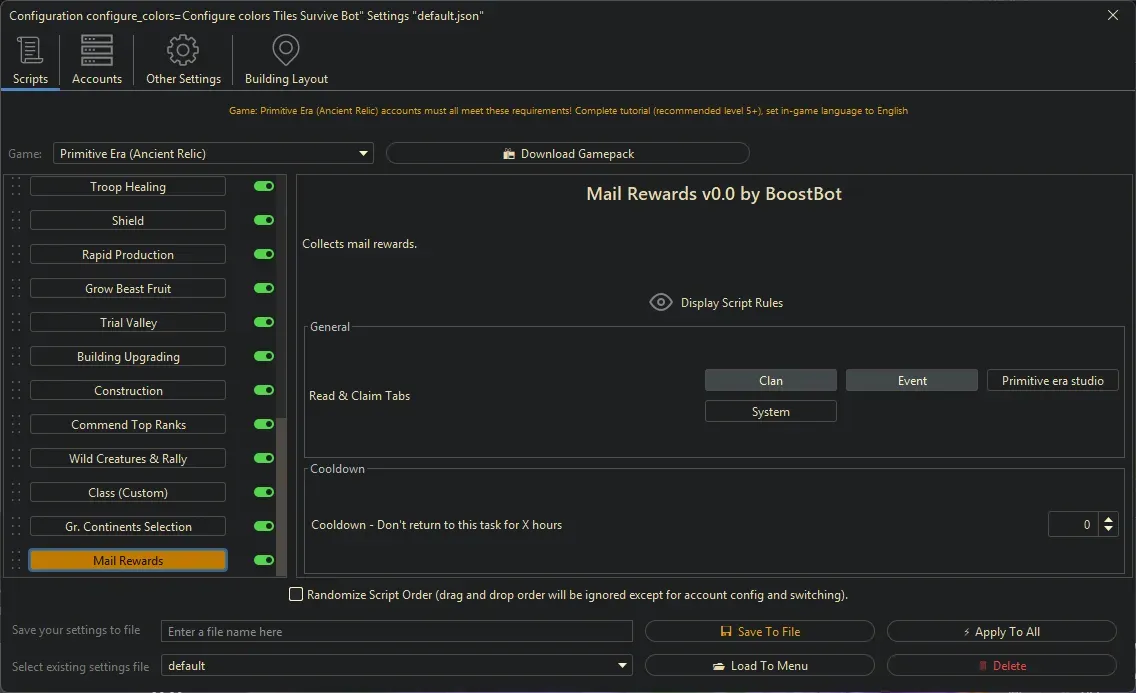Enable Randomize Script Order checkbox
1136x693 pixels.
coord(296,594)
